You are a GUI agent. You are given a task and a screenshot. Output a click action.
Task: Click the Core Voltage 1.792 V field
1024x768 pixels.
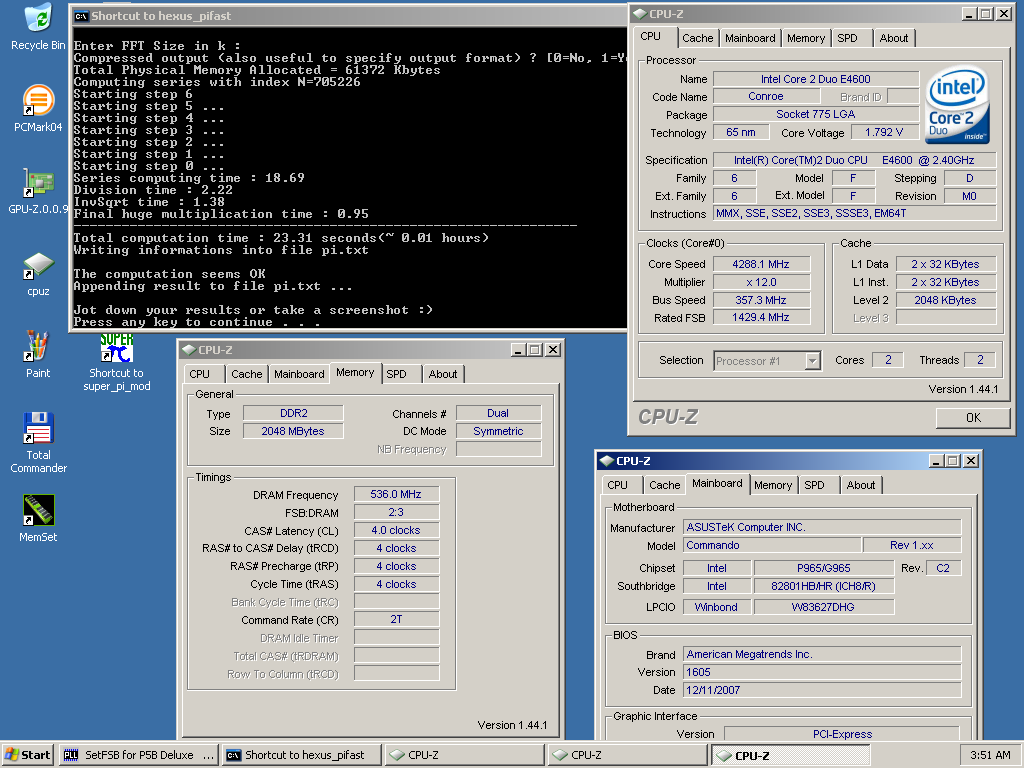(x=884, y=132)
